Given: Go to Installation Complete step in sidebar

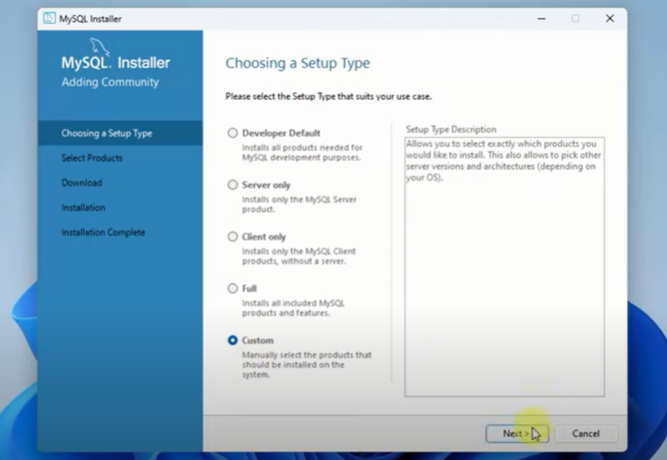Looking at the screenshot, I should (x=103, y=232).
